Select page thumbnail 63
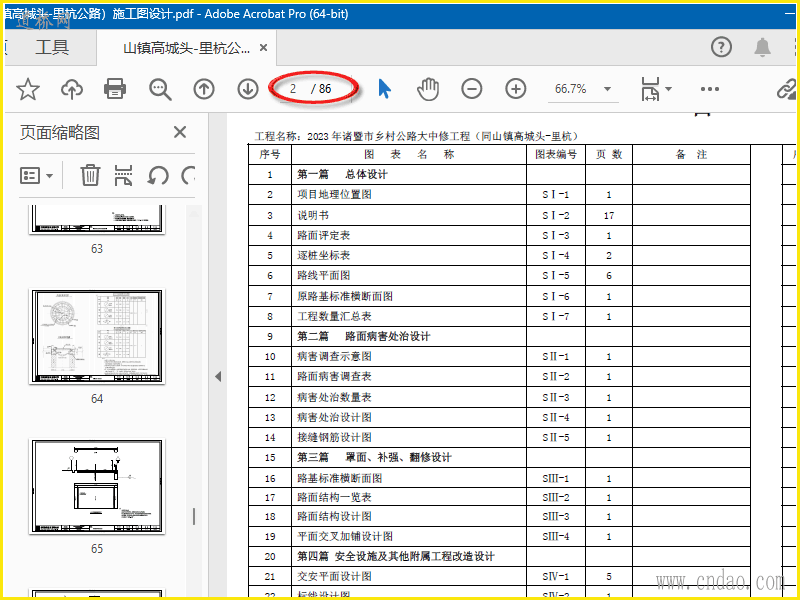This screenshot has width=800, height=600. tap(97, 219)
